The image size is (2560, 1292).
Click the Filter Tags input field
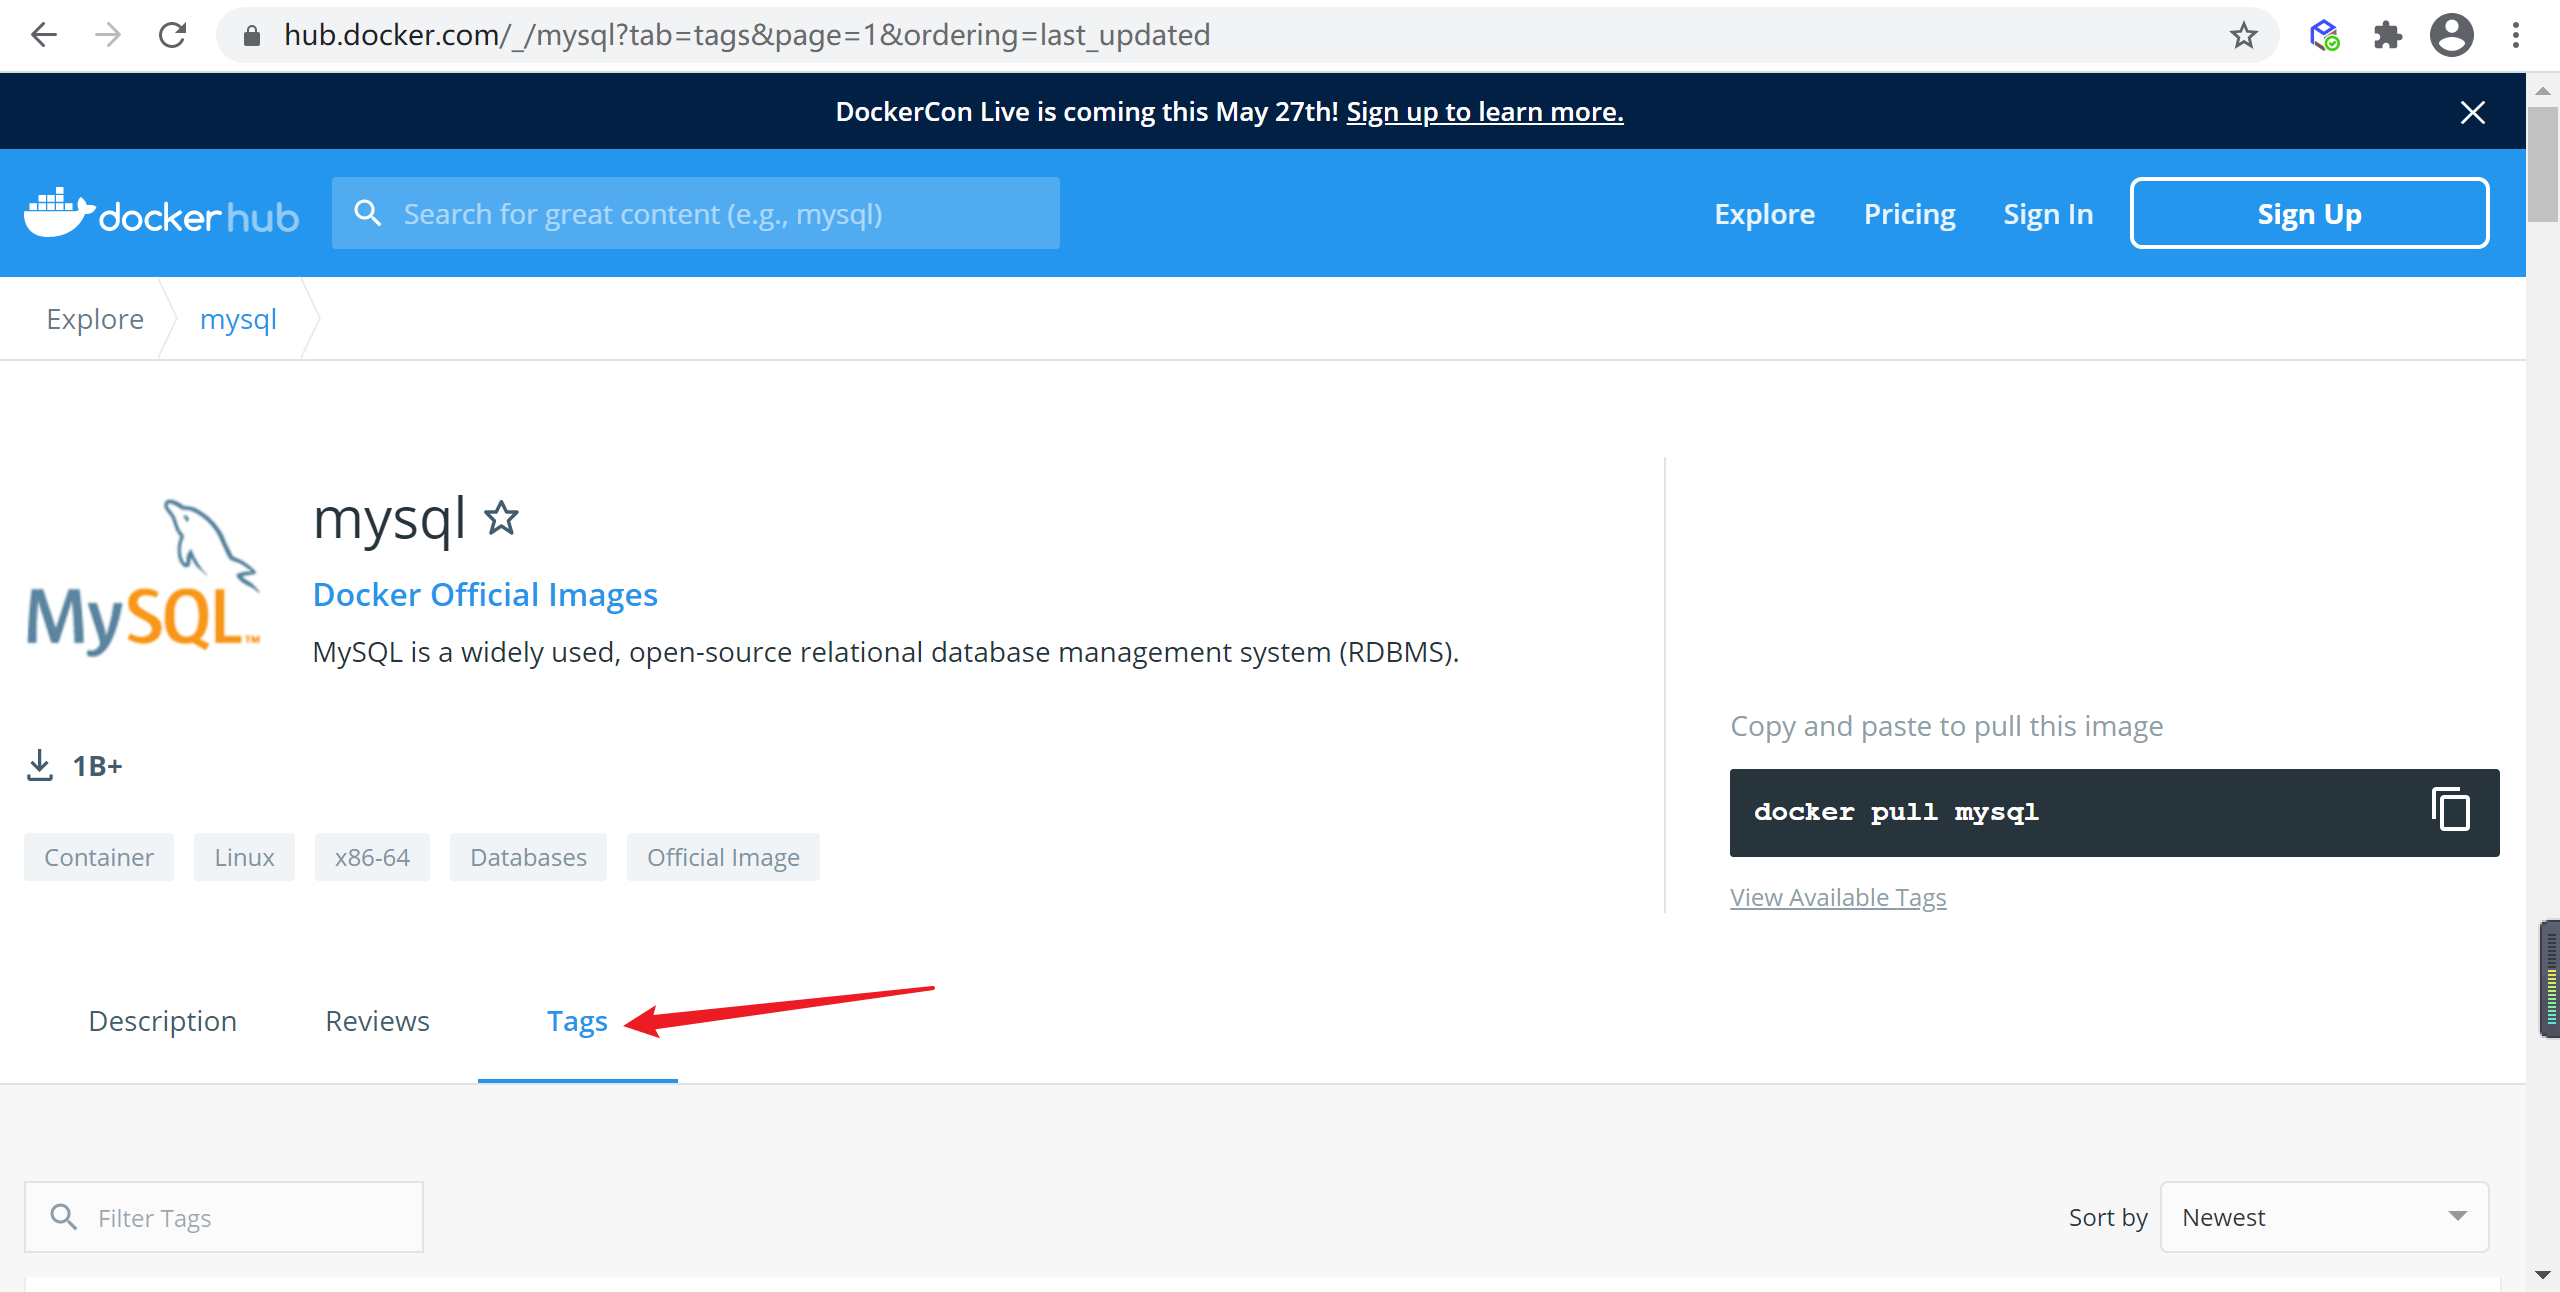(231, 1216)
